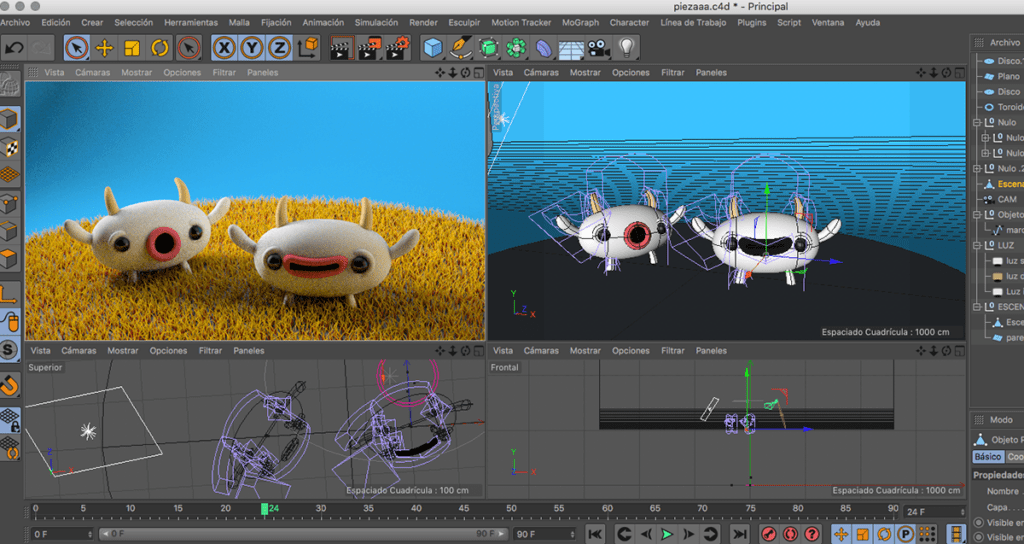Open the Plugins menu
This screenshot has width=1024, height=544.
tap(752, 22)
